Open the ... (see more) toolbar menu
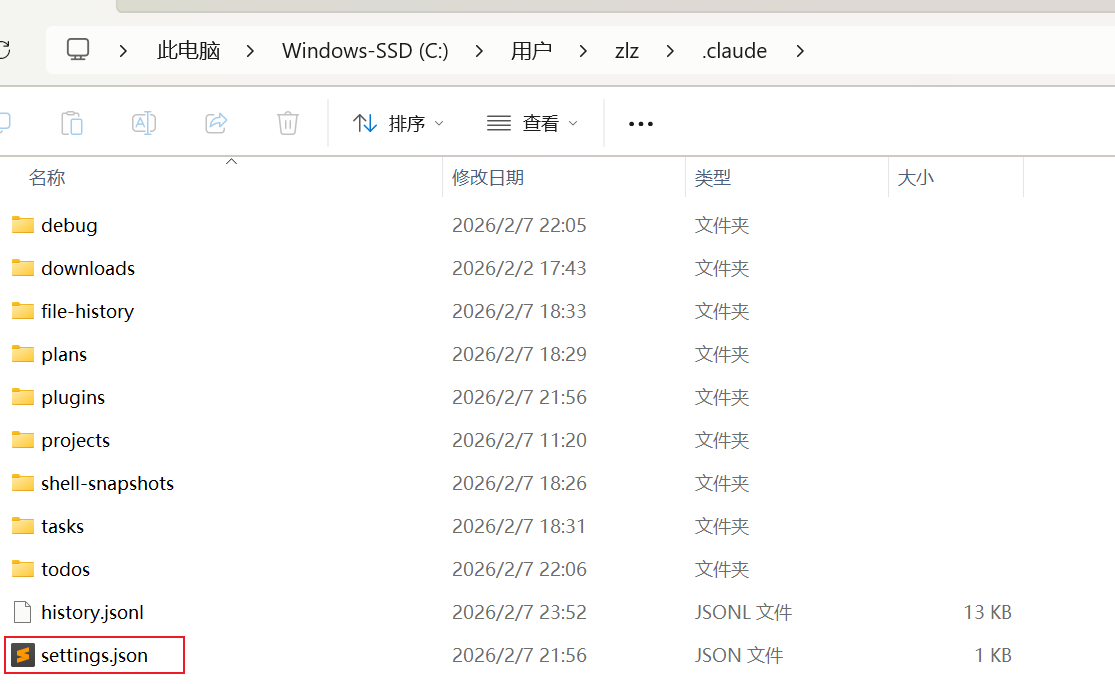The width and height of the screenshot is (1115, 684). [x=640, y=122]
